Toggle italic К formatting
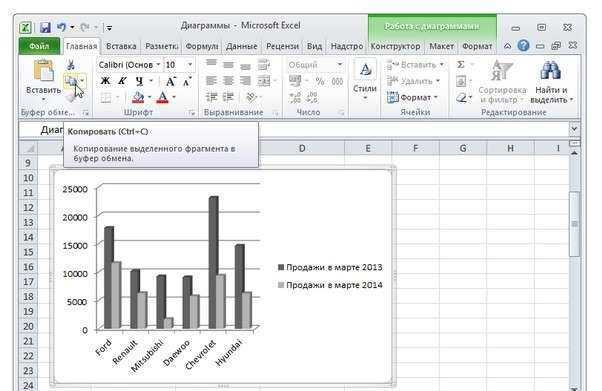The image size is (602, 391). click(122, 81)
